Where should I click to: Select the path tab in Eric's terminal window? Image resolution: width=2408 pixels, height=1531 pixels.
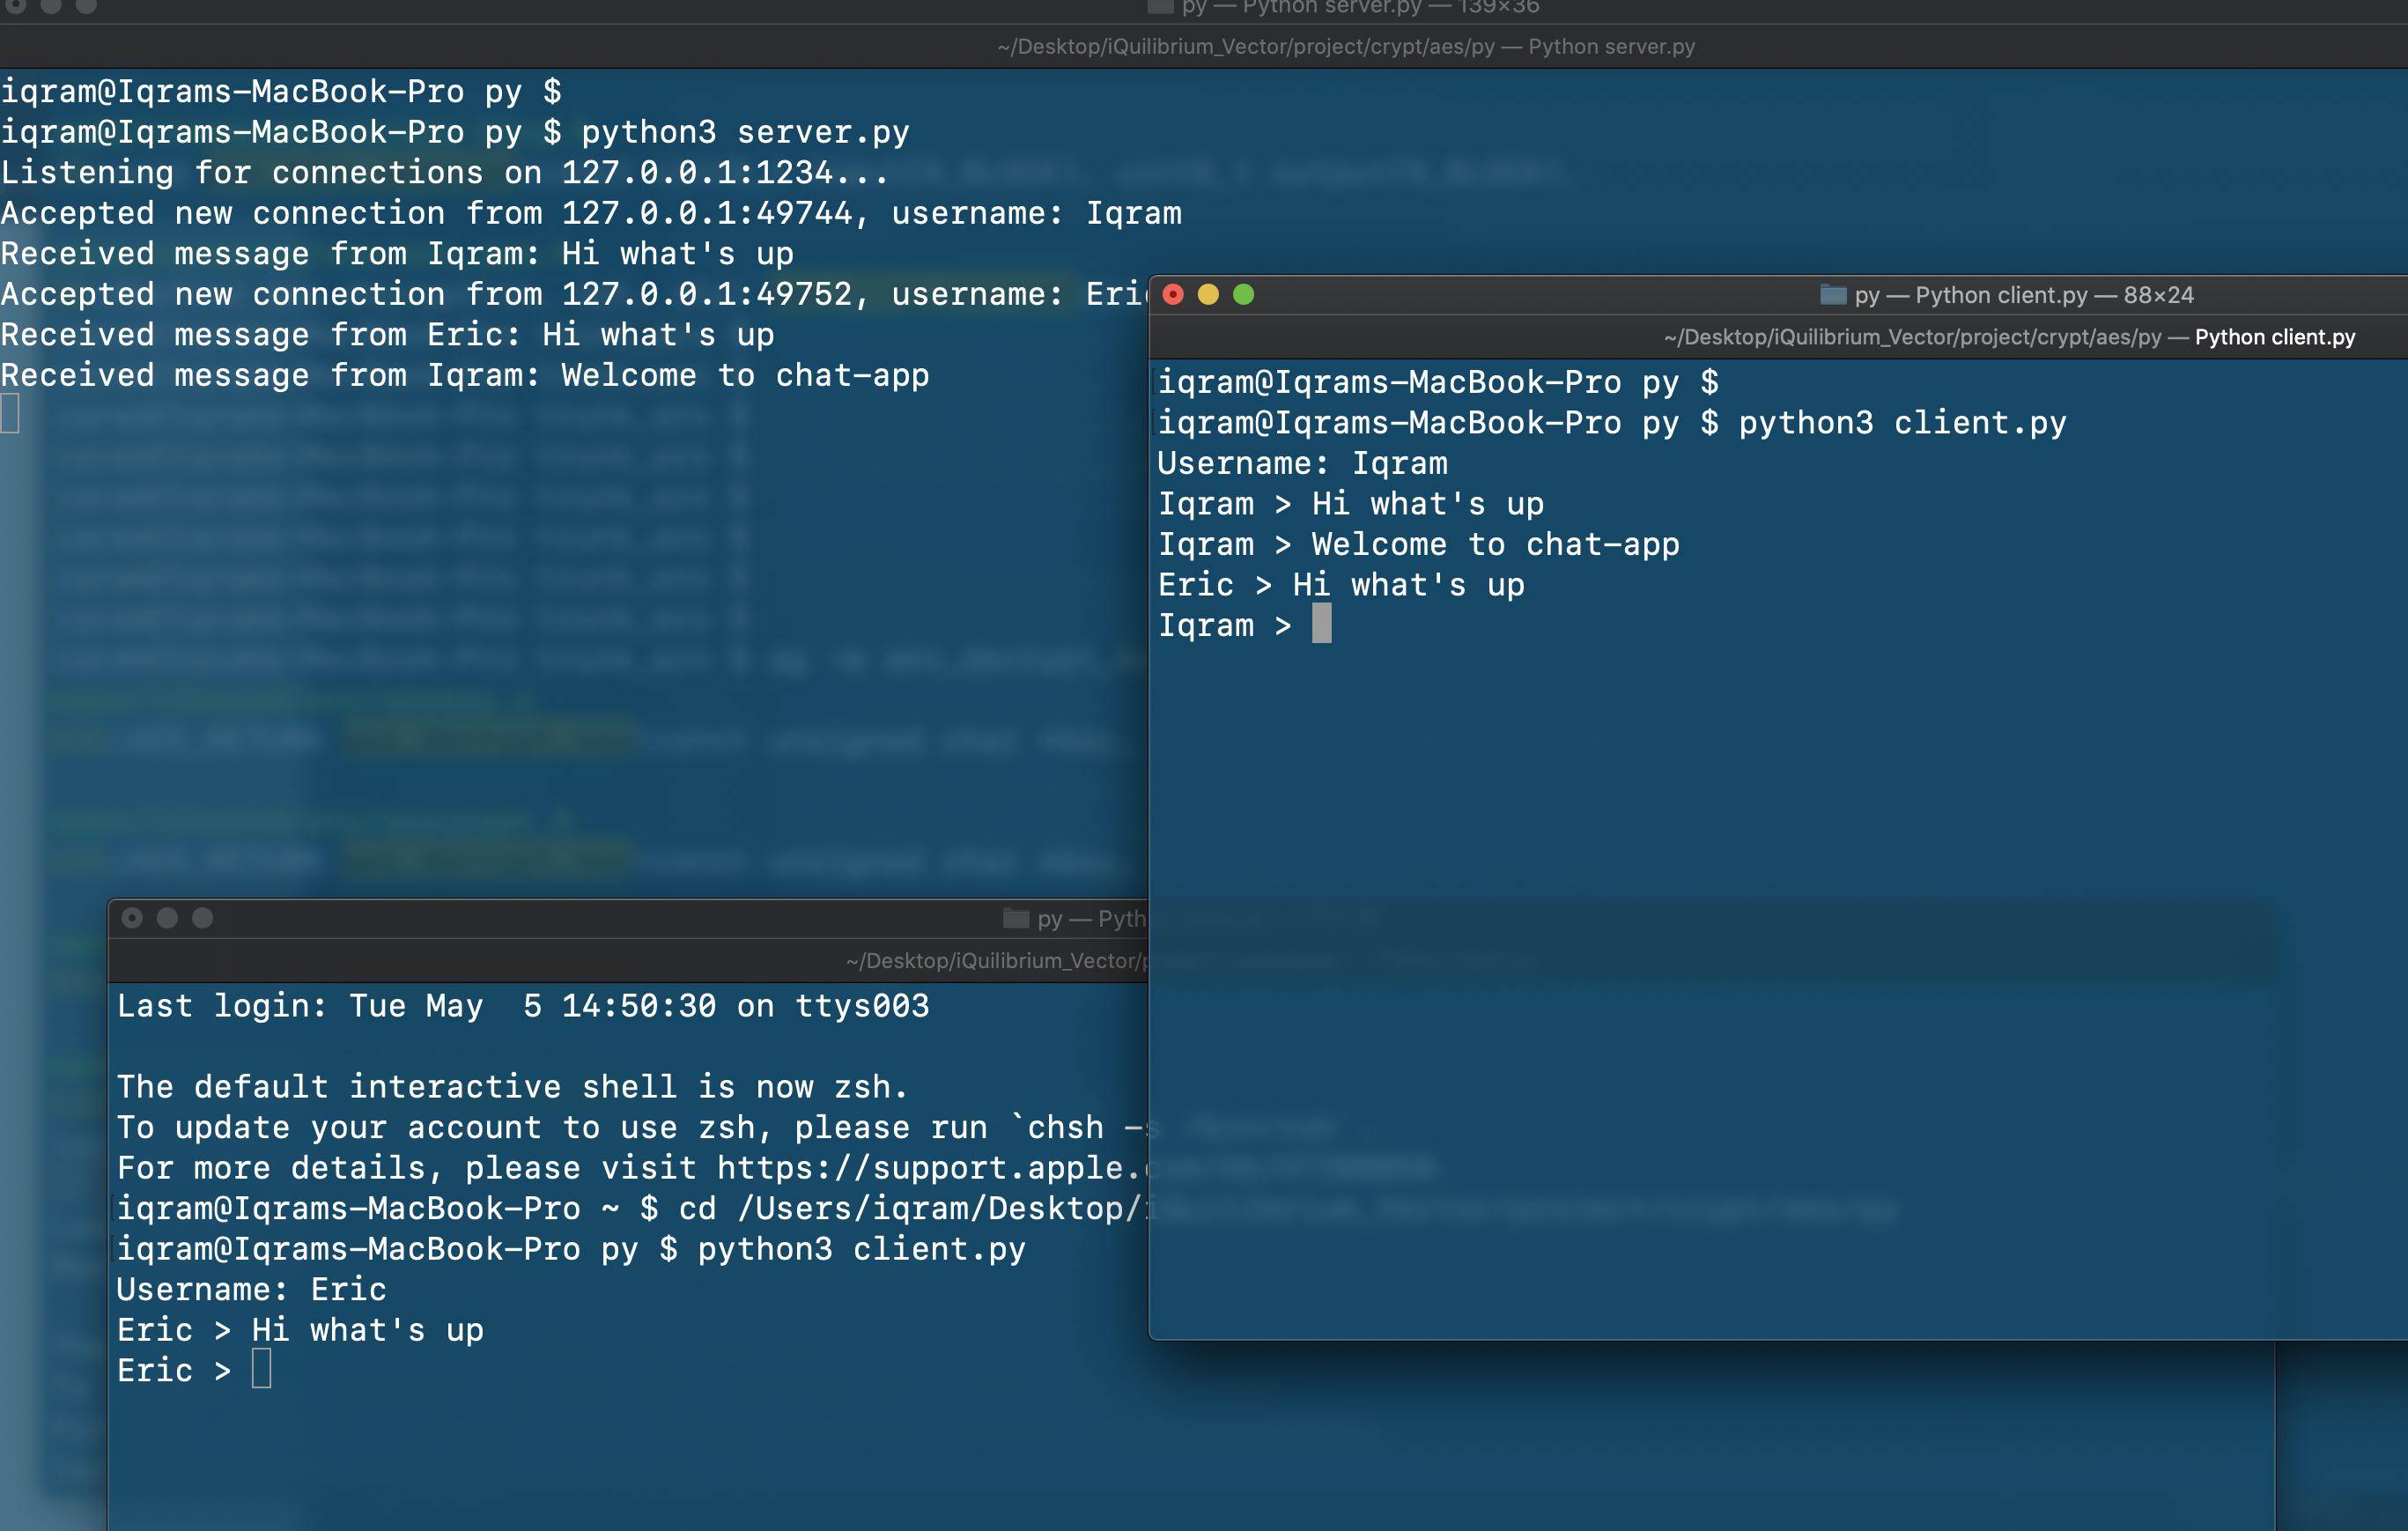995,961
